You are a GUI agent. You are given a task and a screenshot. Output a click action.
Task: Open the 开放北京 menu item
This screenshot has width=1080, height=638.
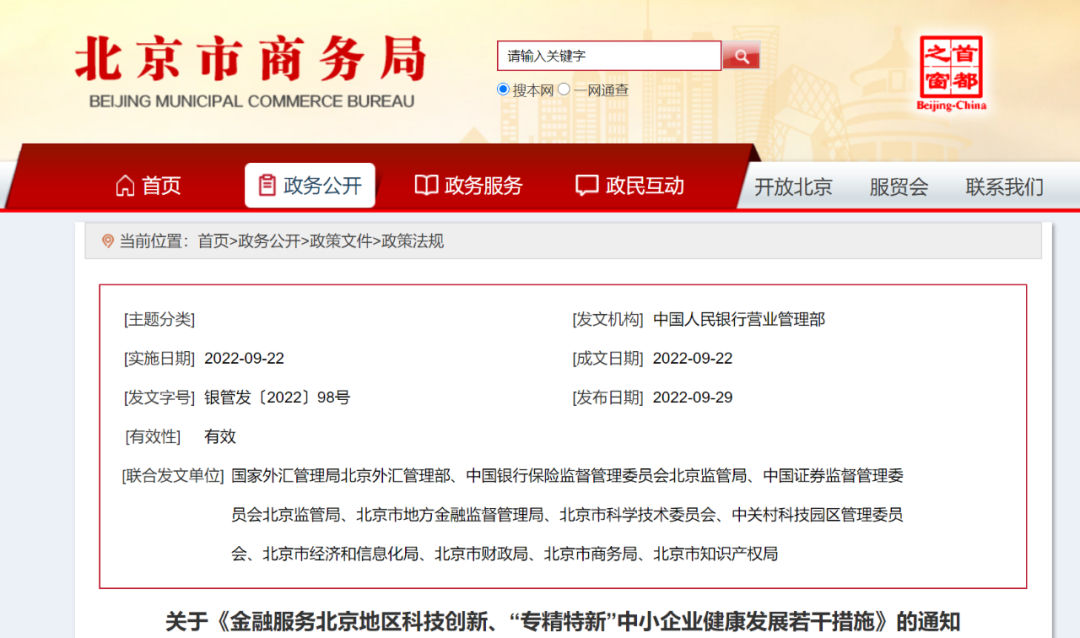(793, 187)
